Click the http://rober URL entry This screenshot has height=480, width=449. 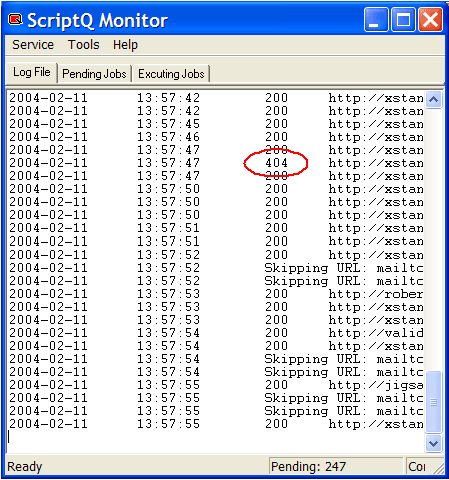(x=376, y=294)
